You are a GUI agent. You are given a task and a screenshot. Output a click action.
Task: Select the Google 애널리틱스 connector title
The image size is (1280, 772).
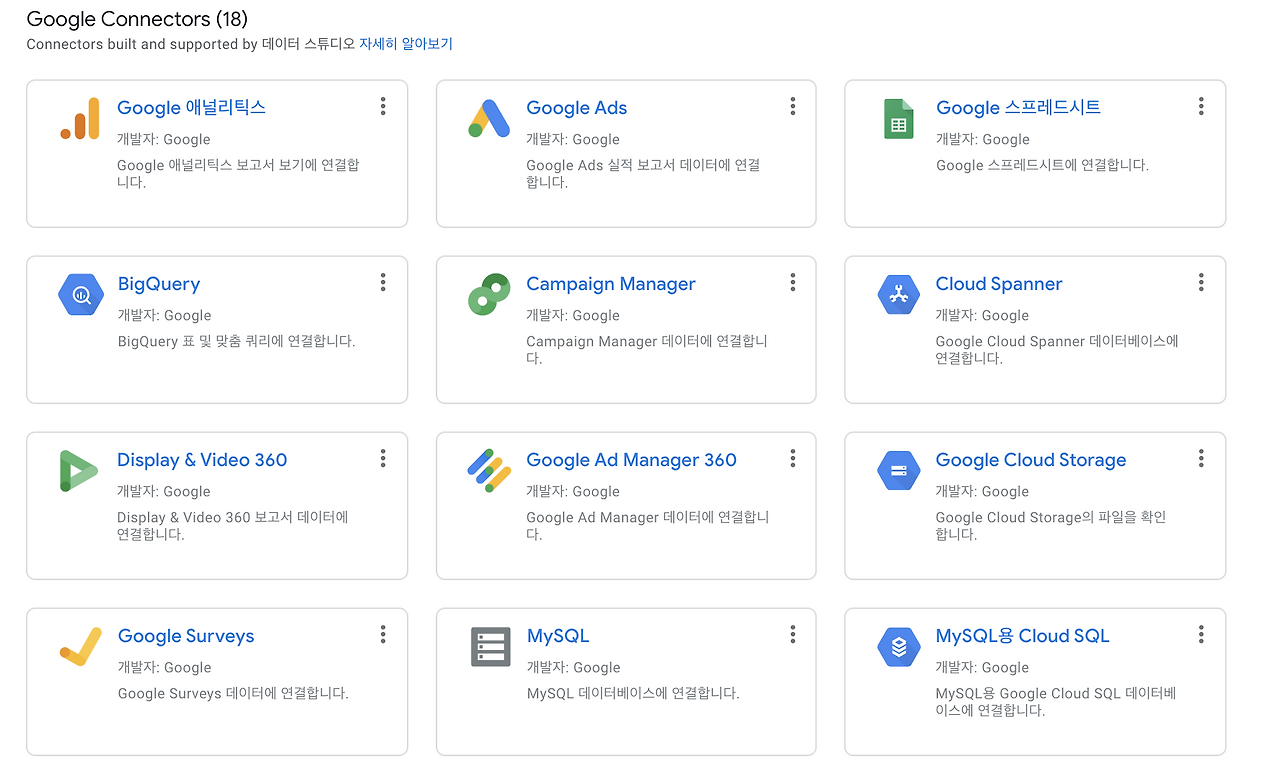click(x=192, y=108)
